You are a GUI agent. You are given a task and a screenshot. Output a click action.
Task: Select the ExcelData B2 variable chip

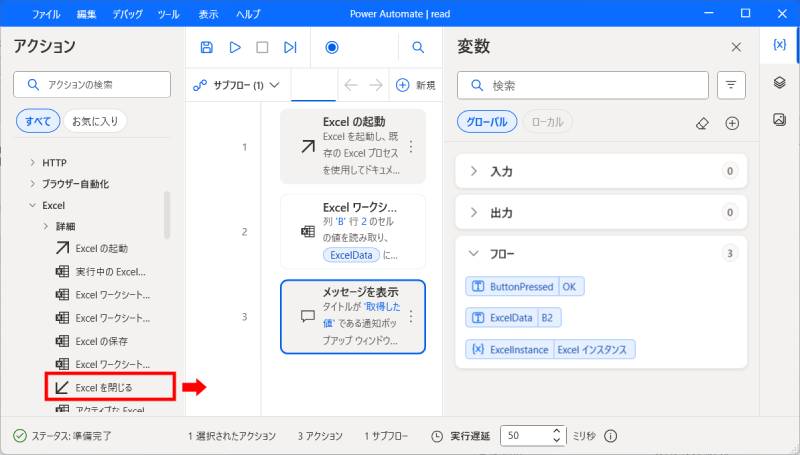point(513,318)
